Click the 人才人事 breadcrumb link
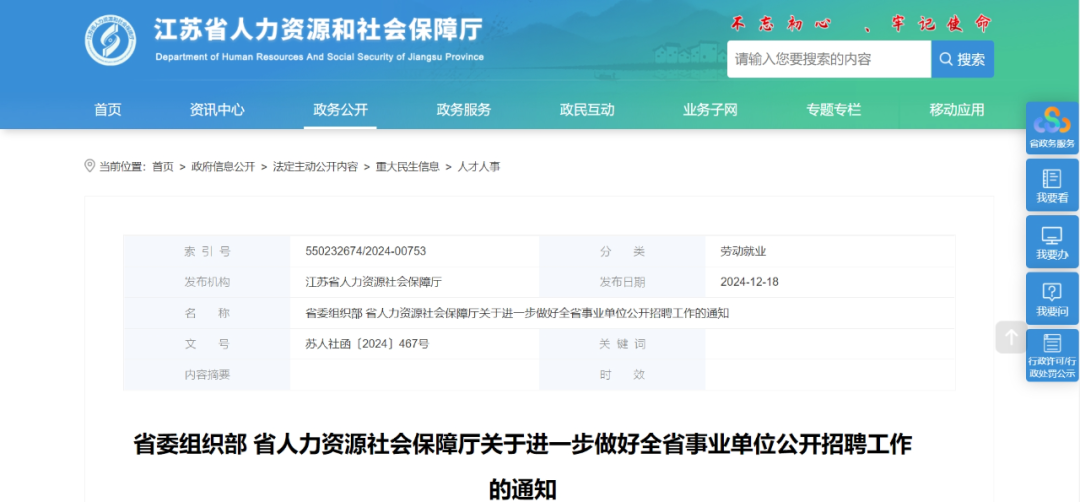The height and width of the screenshot is (502, 1080). [x=479, y=167]
